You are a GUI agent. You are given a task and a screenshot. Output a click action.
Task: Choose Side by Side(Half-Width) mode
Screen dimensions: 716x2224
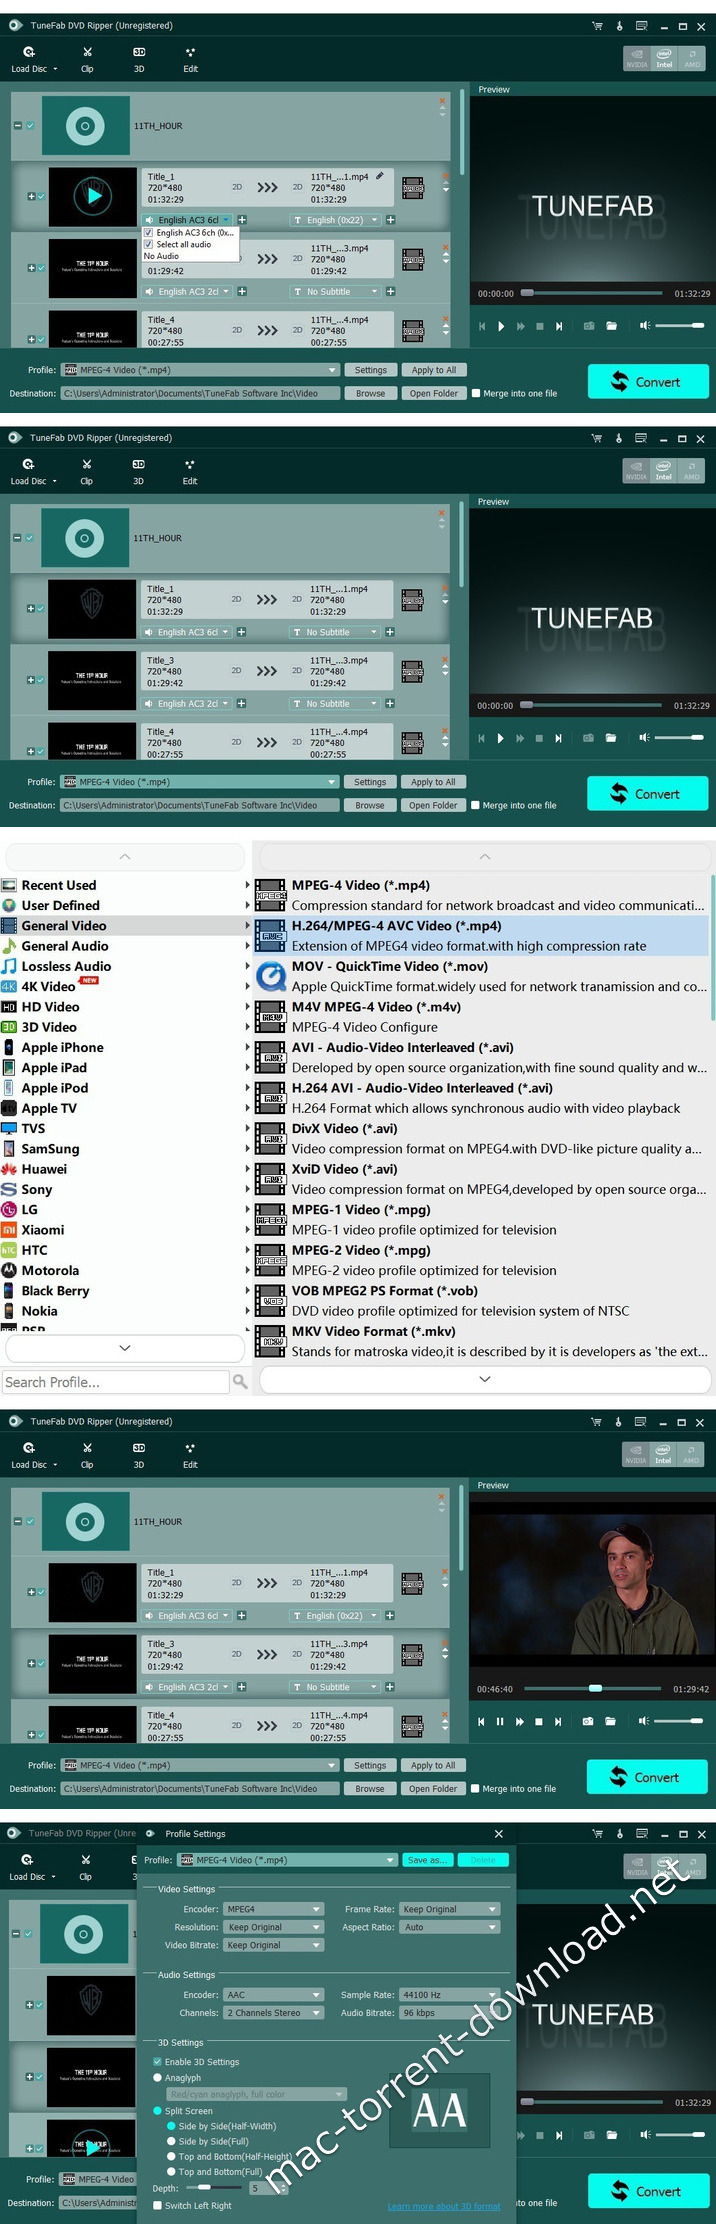171,2126
